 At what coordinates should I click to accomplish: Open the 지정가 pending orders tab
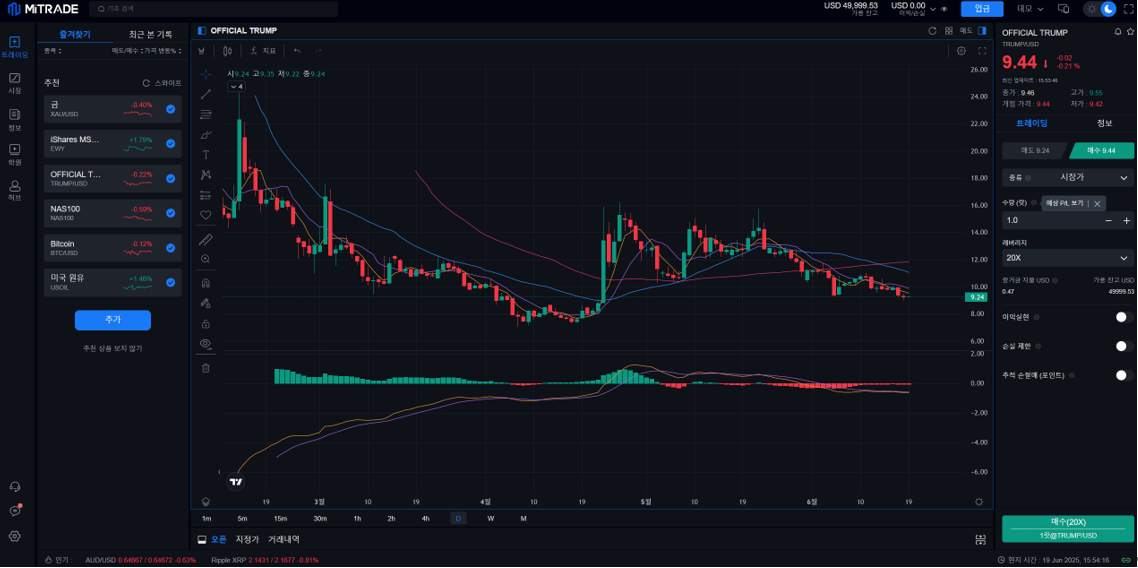point(247,540)
